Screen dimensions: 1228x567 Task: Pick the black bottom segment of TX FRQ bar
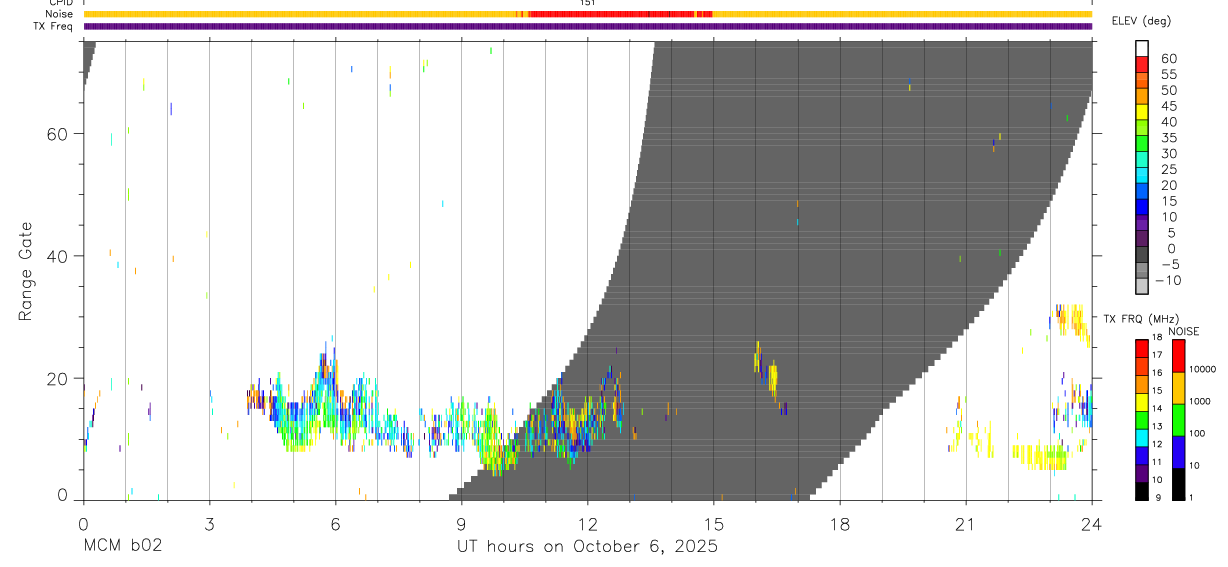click(x=1142, y=491)
